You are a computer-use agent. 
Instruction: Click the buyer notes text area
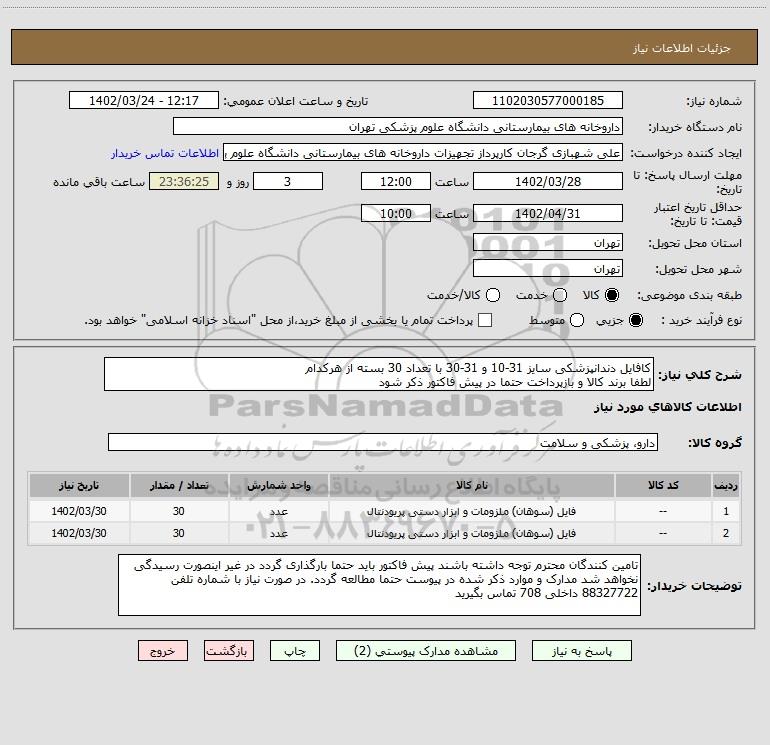click(379, 585)
